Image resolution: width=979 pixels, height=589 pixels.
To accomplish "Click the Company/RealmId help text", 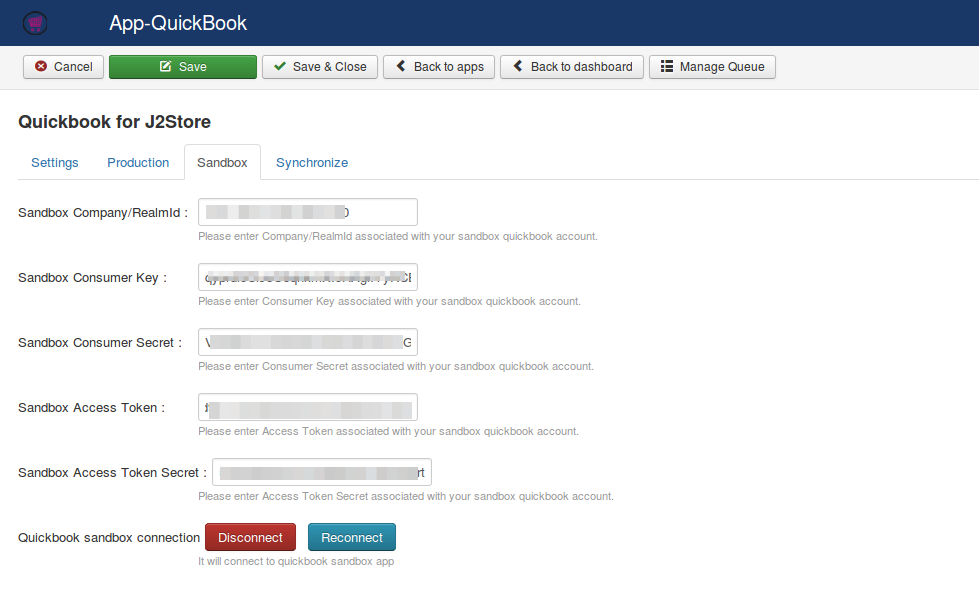I will [398, 236].
